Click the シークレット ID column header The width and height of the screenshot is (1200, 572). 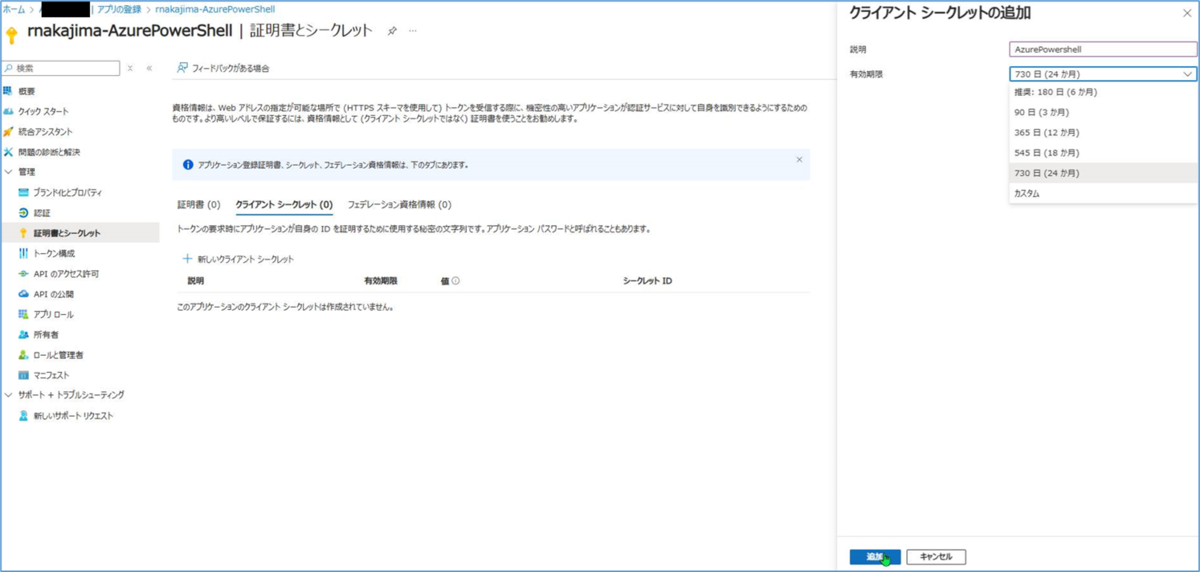(x=647, y=281)
